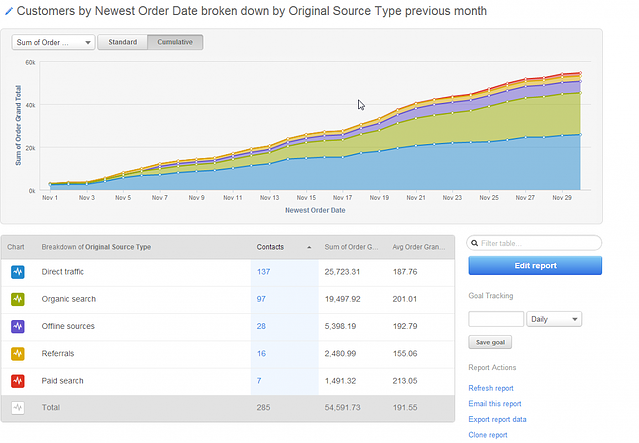This screenshot has width=639, height=443.
Task: Open the Sum of Order metric dropdown
Action: pos(54,43)
